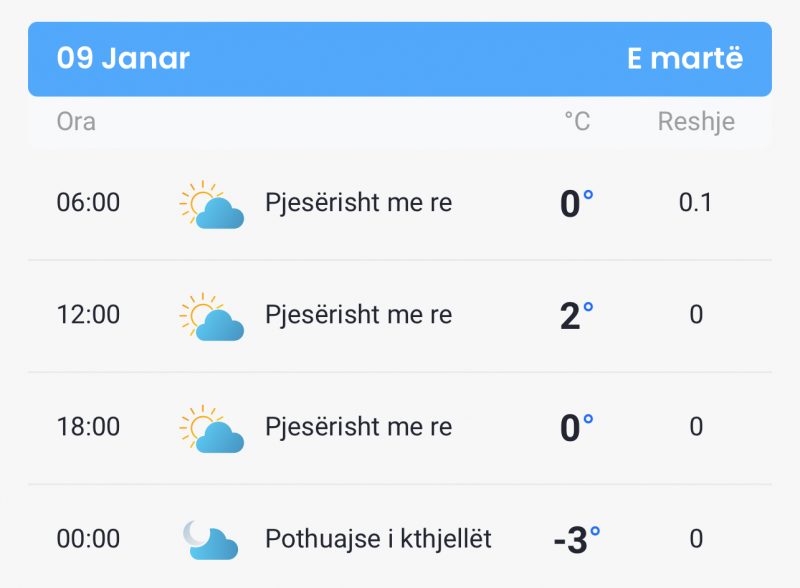Click the 2° temperature at noon
Image resolution: width=800 pixels, height=588 pixels.
[x=577, y=315]
